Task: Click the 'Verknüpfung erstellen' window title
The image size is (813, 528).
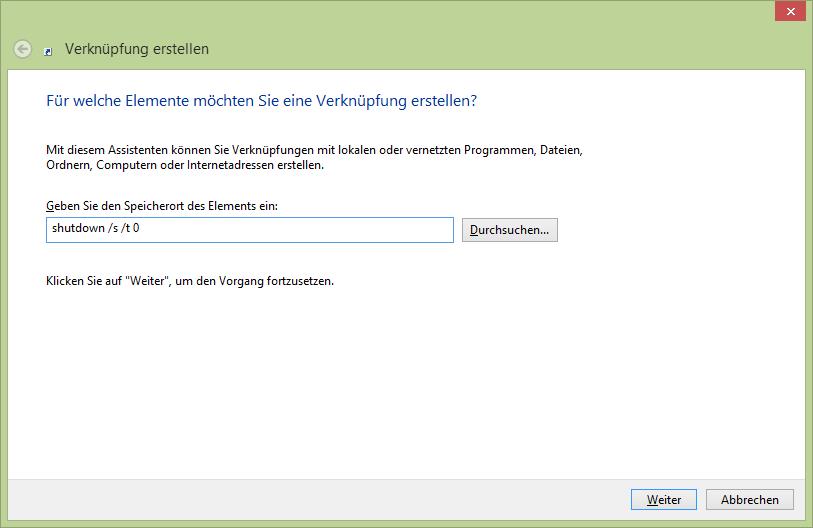Action: pos(137,49)
